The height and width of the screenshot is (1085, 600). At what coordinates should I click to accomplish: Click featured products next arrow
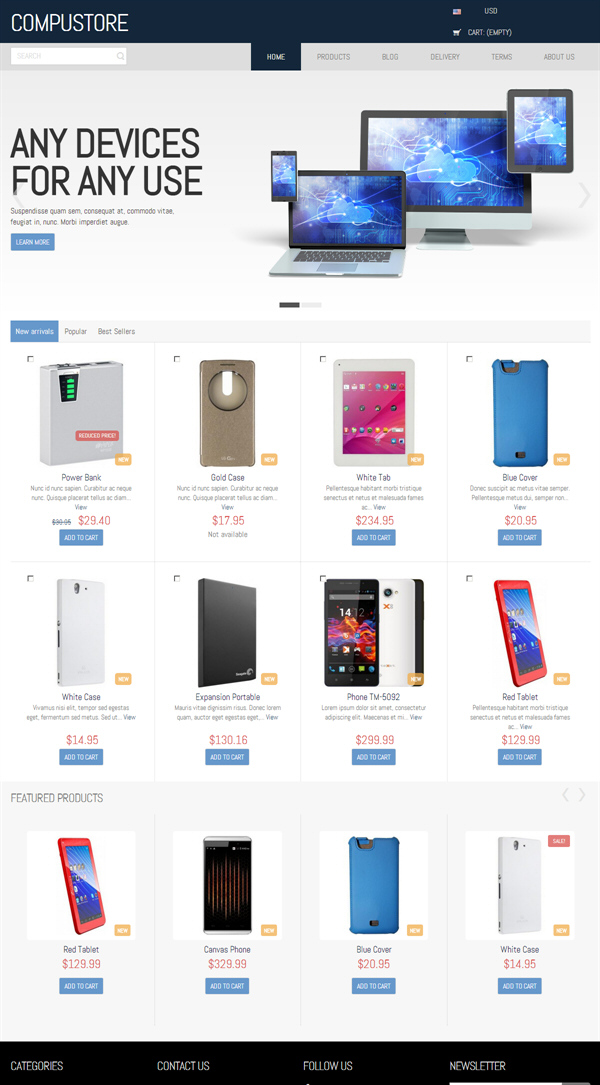point(582,794)
